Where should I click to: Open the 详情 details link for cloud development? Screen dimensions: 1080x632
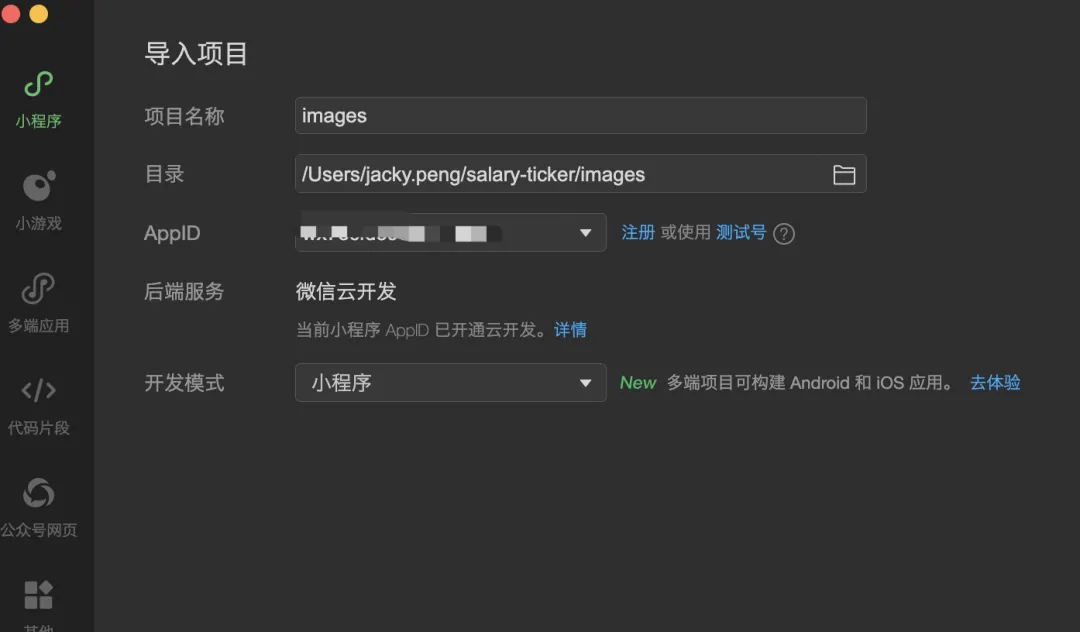570,330
